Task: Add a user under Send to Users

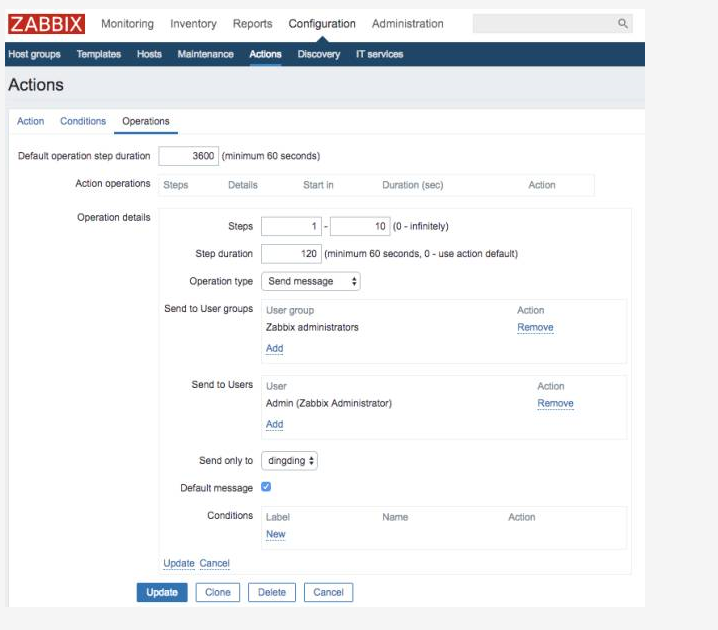Action: (x=275, y=424)
